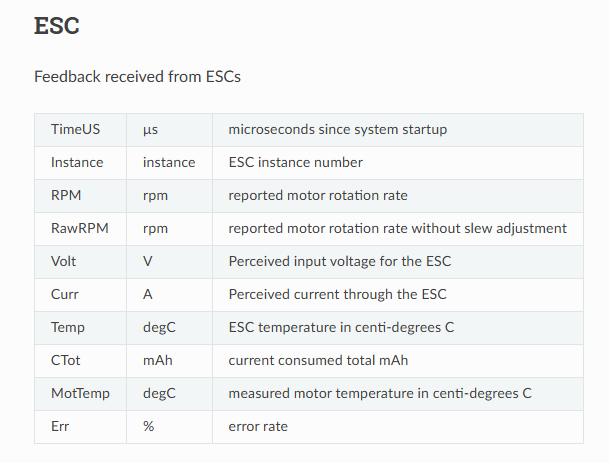This screenshot has height=463, width=609.
Task: Select the MotTemp field name cell
Action: tap(80, 394)
